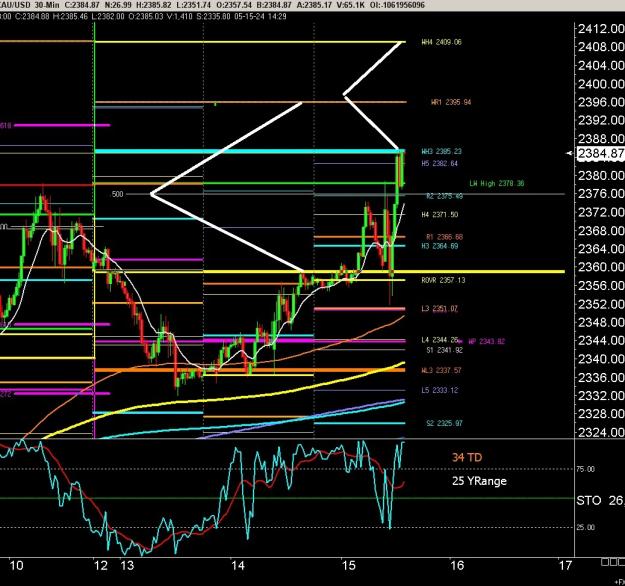625x586 pixels.
Task: Click date label 15 on time axis
Action: 348,565
